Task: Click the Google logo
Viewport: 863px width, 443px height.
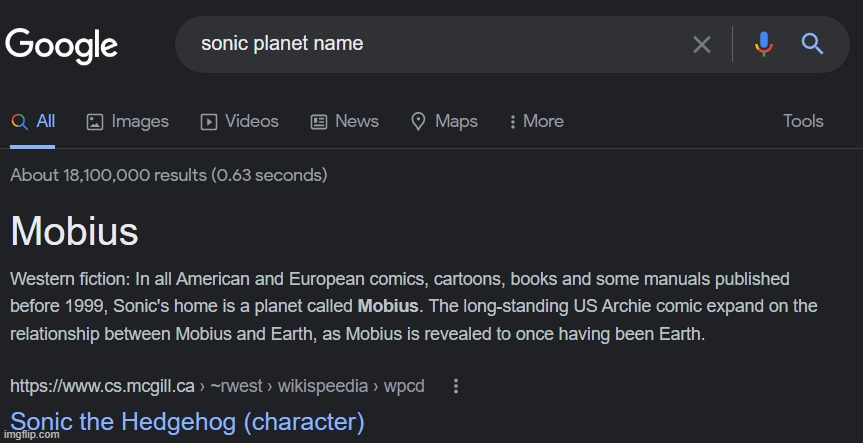Action: coord(61,46)
